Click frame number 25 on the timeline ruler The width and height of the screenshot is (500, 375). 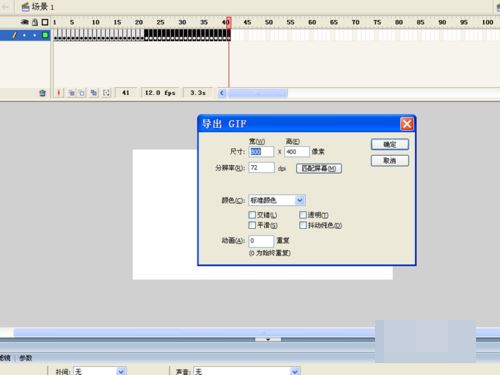coord(160,22)
